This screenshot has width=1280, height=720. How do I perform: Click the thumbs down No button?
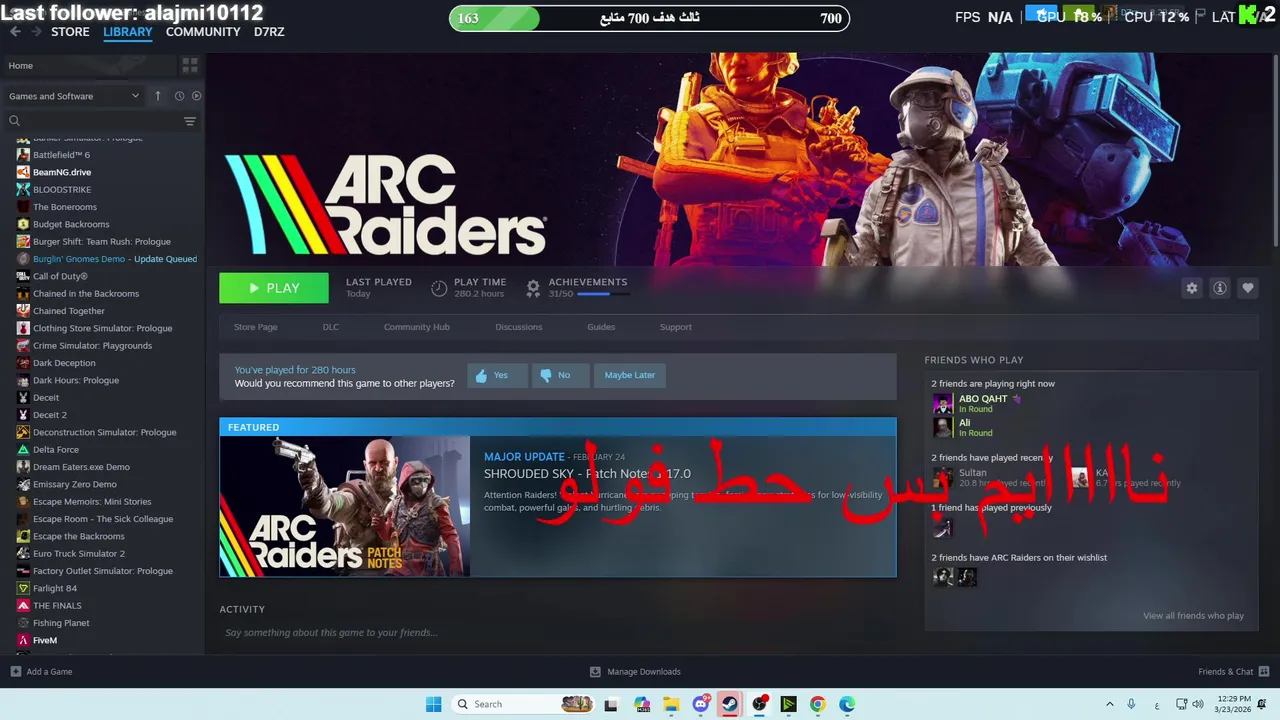(560, 375)
